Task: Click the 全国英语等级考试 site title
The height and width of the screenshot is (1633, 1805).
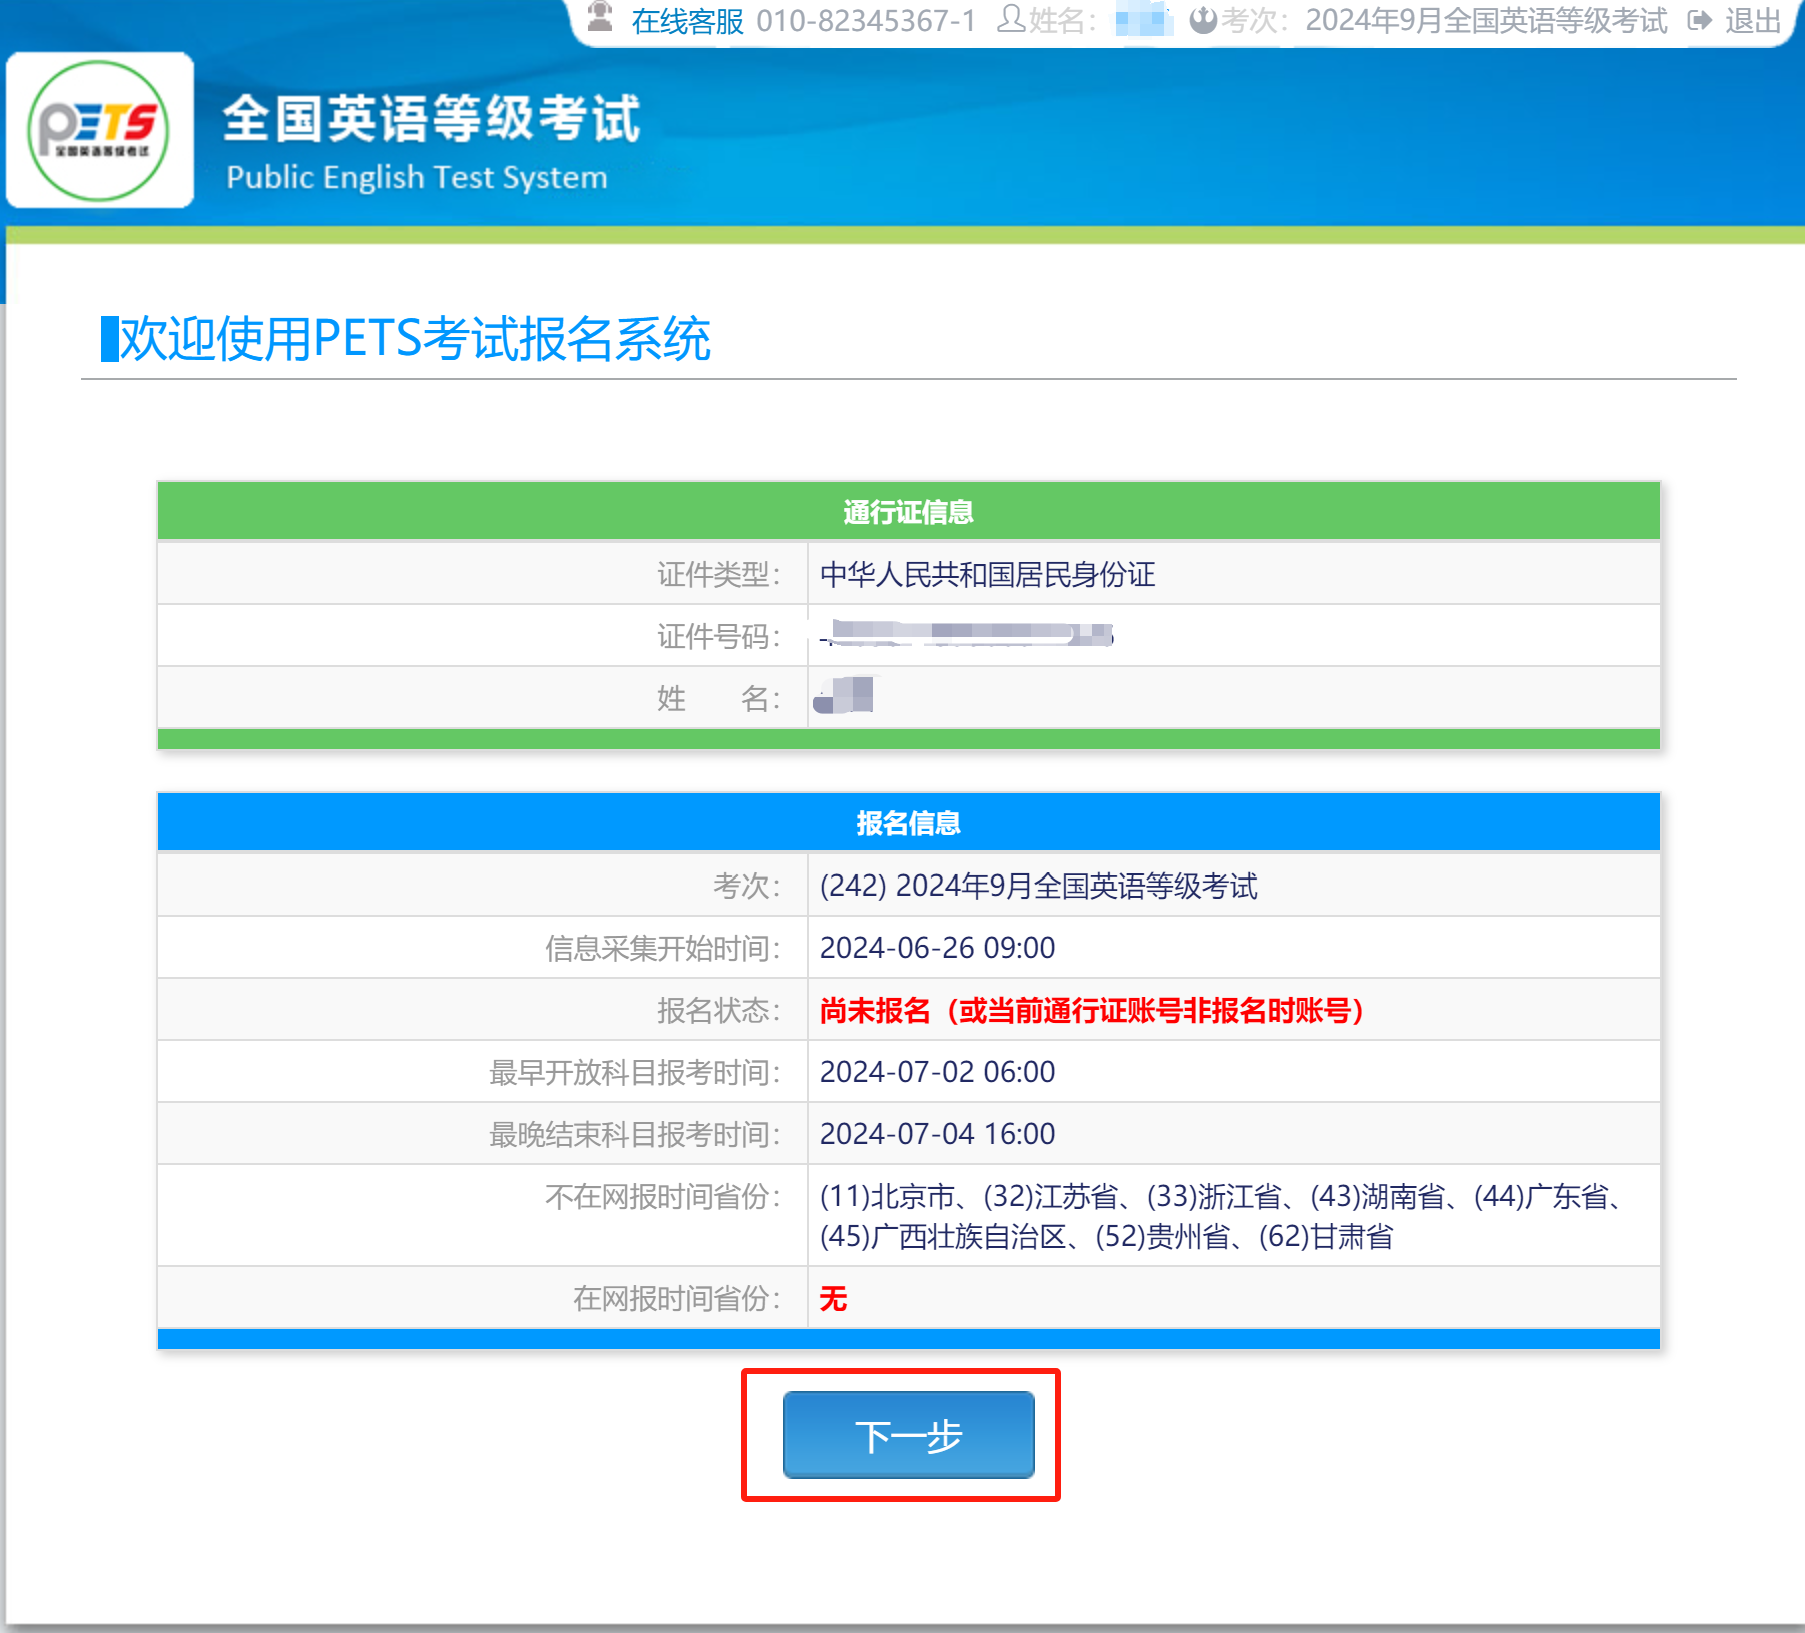Action: click(431, 120)
